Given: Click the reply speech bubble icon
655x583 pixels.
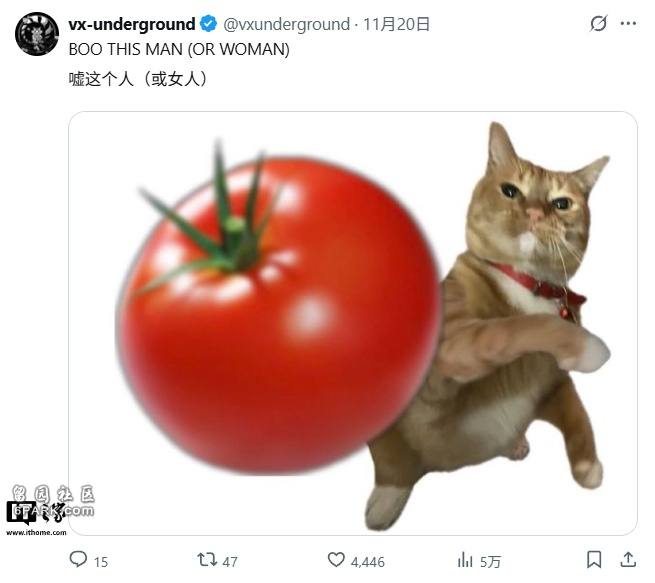Looking at the screenshot, I should click(78, 559).
